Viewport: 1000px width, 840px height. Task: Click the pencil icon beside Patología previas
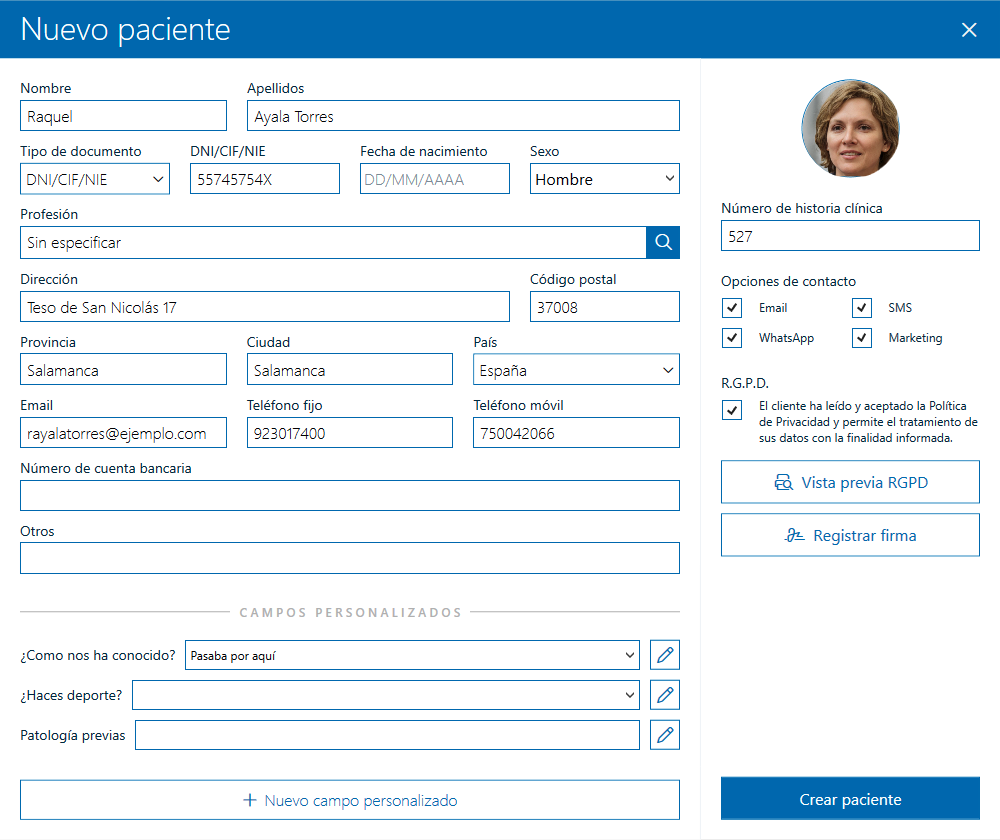click(664, 734)
